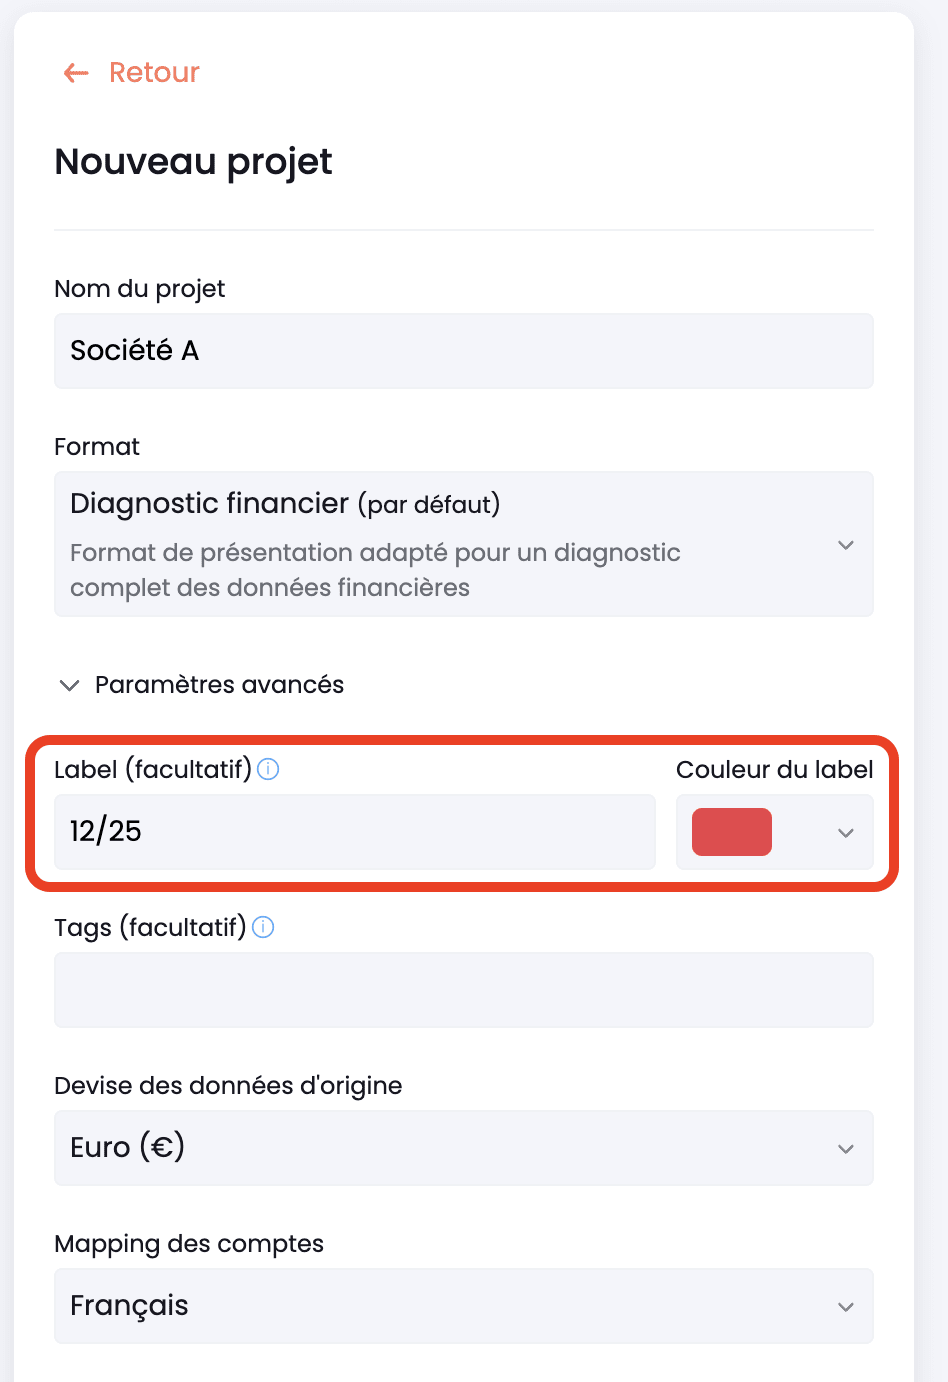Click the Format description text about diagnostic complet
This screenshot has height=1382, width=948.
click(x=375, y=570)
